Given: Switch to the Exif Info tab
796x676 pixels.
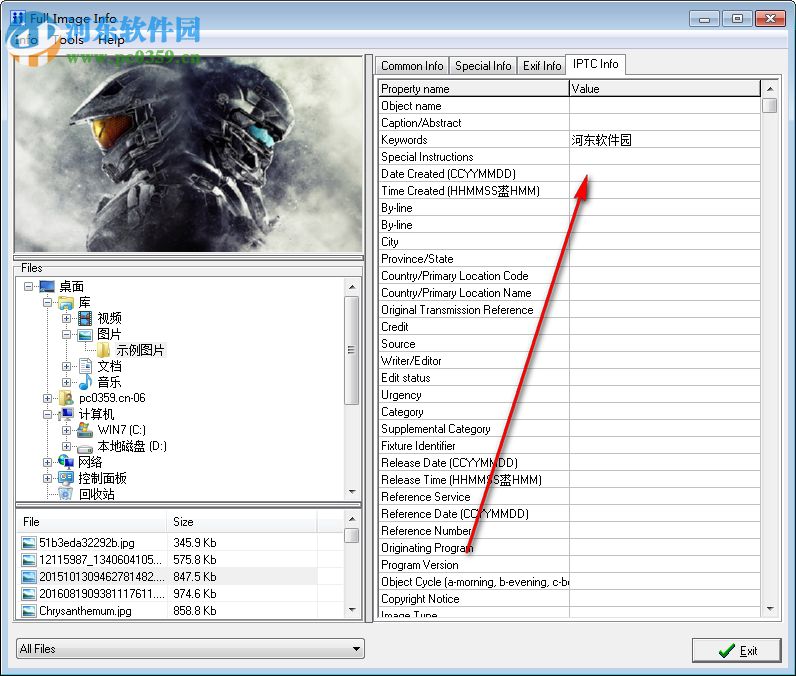Looking at the screenshot, I should pyautogui.click(x=542, y=66).
